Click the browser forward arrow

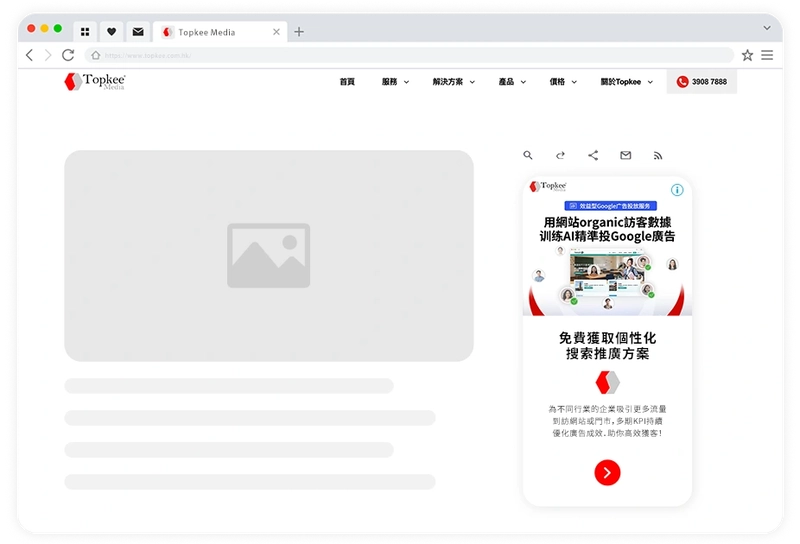point(48,55)
